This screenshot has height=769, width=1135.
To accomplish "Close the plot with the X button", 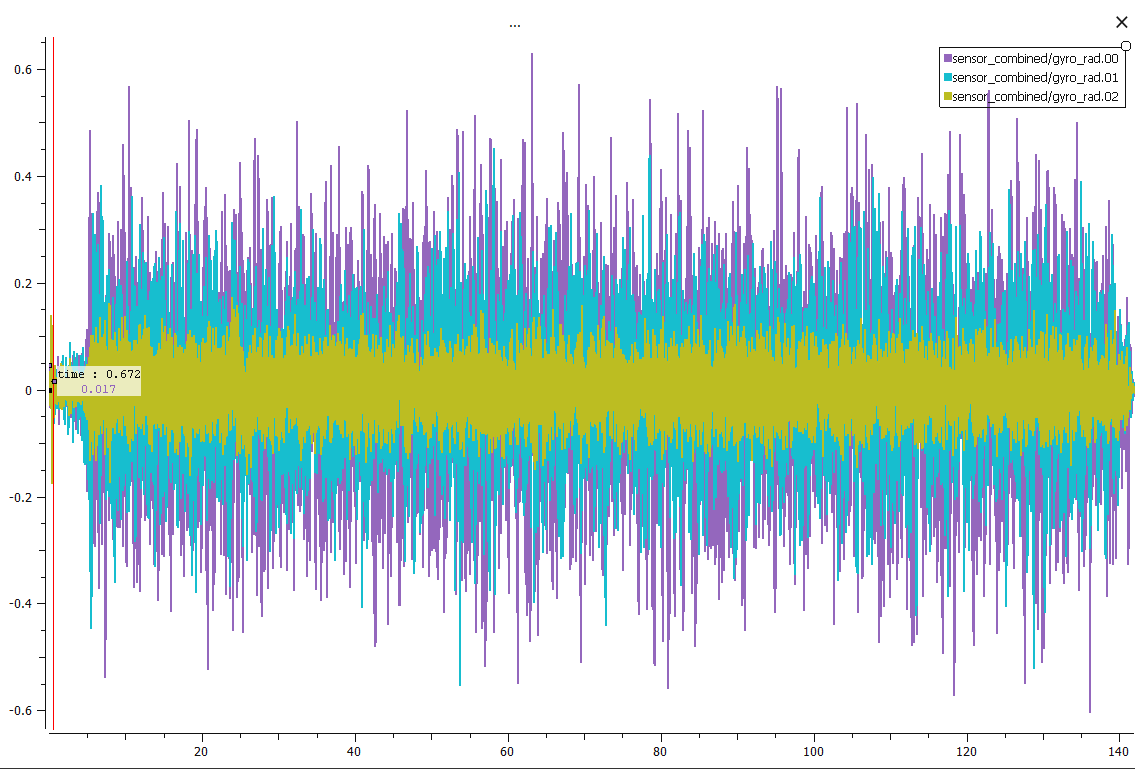I will click(1121, 22).
